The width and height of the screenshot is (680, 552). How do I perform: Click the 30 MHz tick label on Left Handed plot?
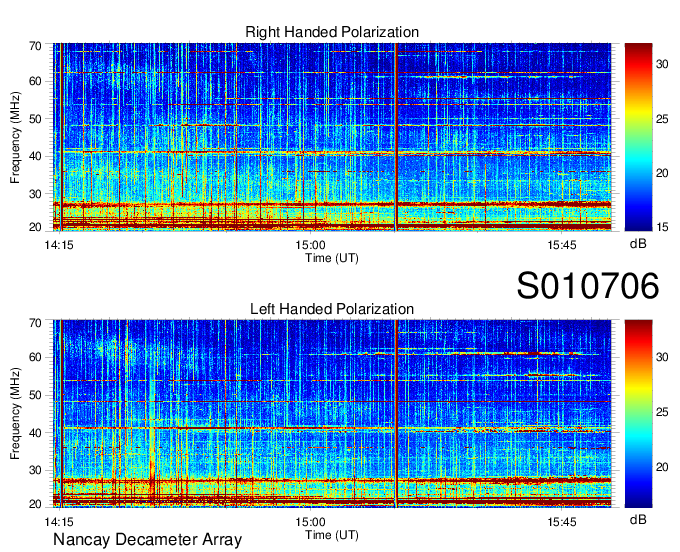pyautogui.click(x=35, y=470)
